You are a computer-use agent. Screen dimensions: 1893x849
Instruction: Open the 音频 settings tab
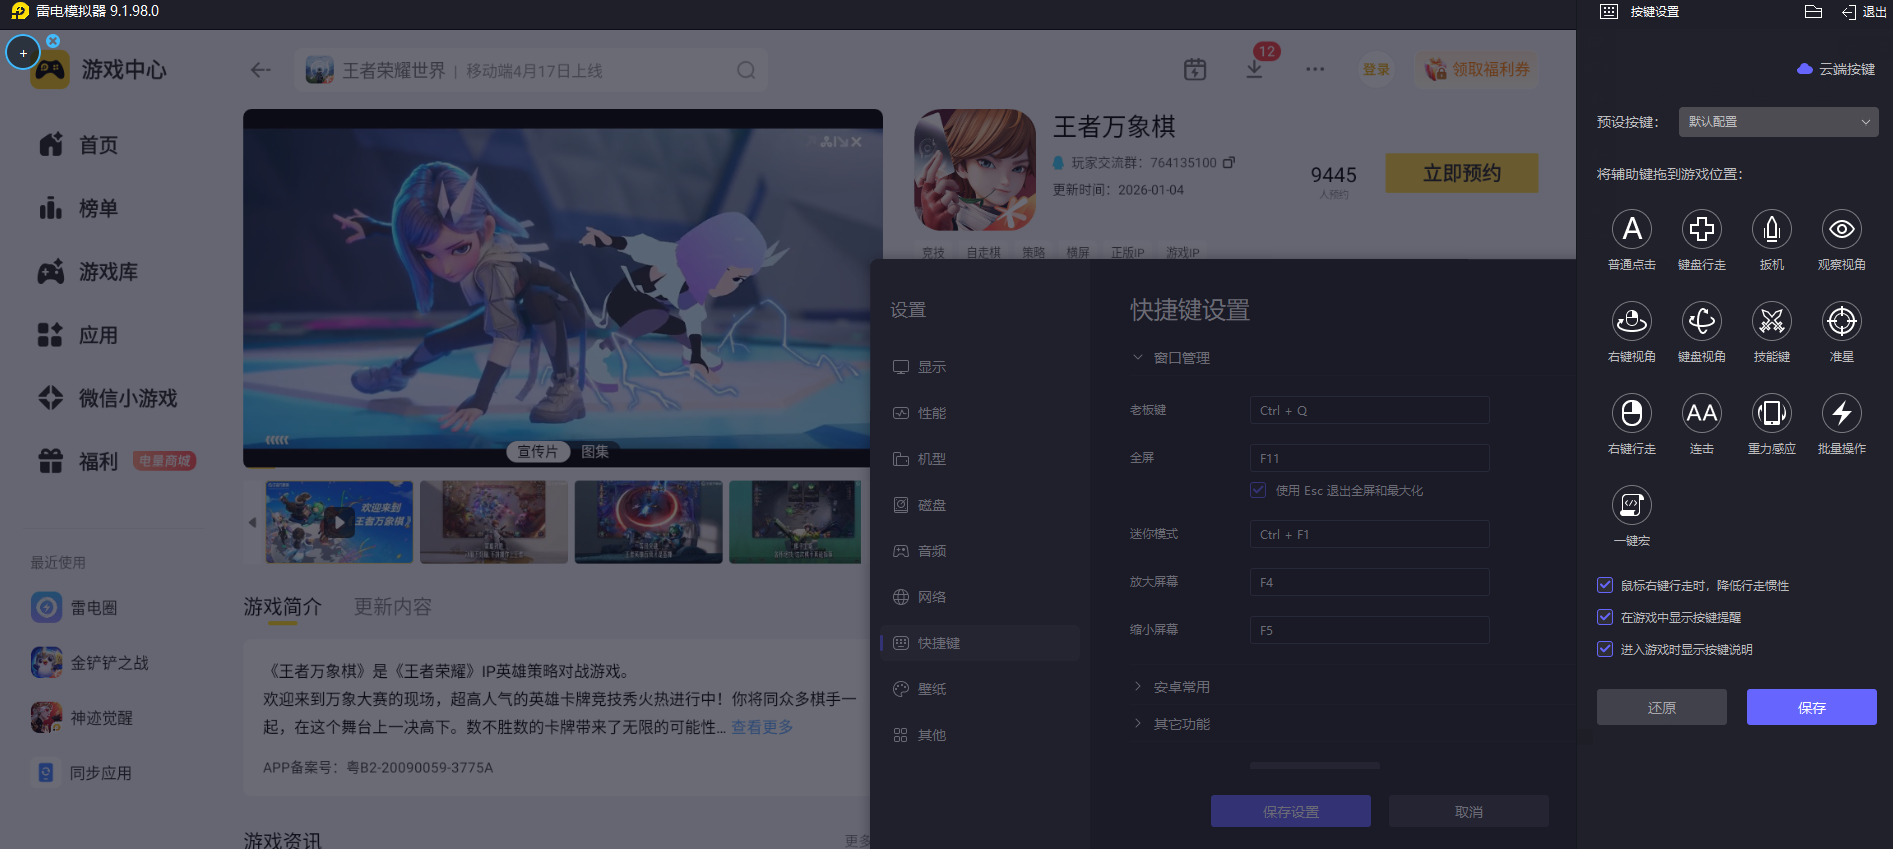tap(980, 551)
